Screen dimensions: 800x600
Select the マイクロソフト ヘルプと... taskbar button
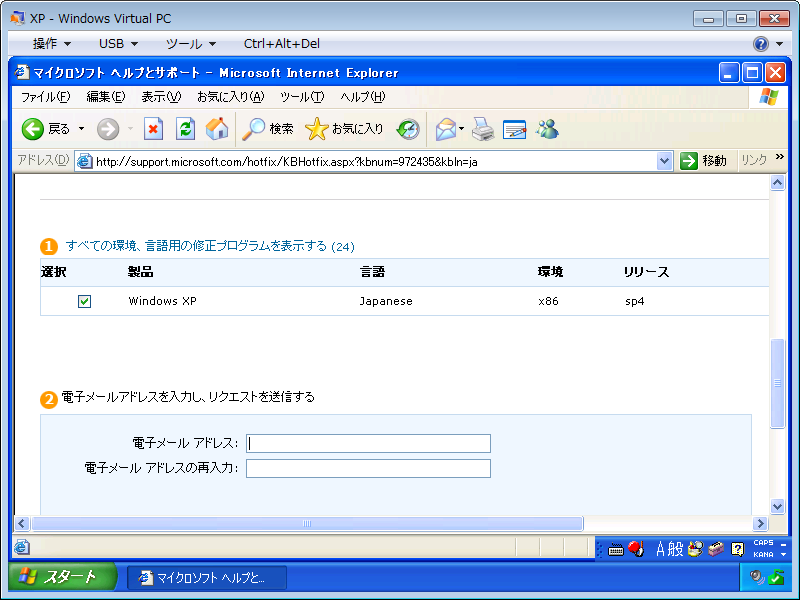point(207,578)
